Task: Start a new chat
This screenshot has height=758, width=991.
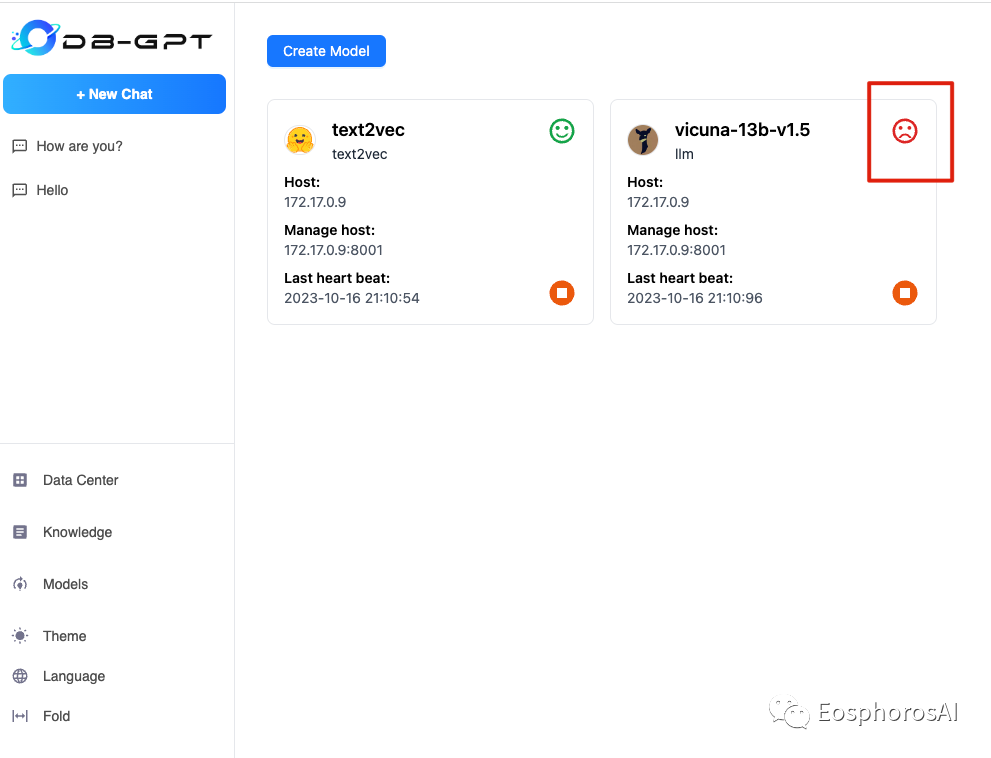Action: (114, 94)
